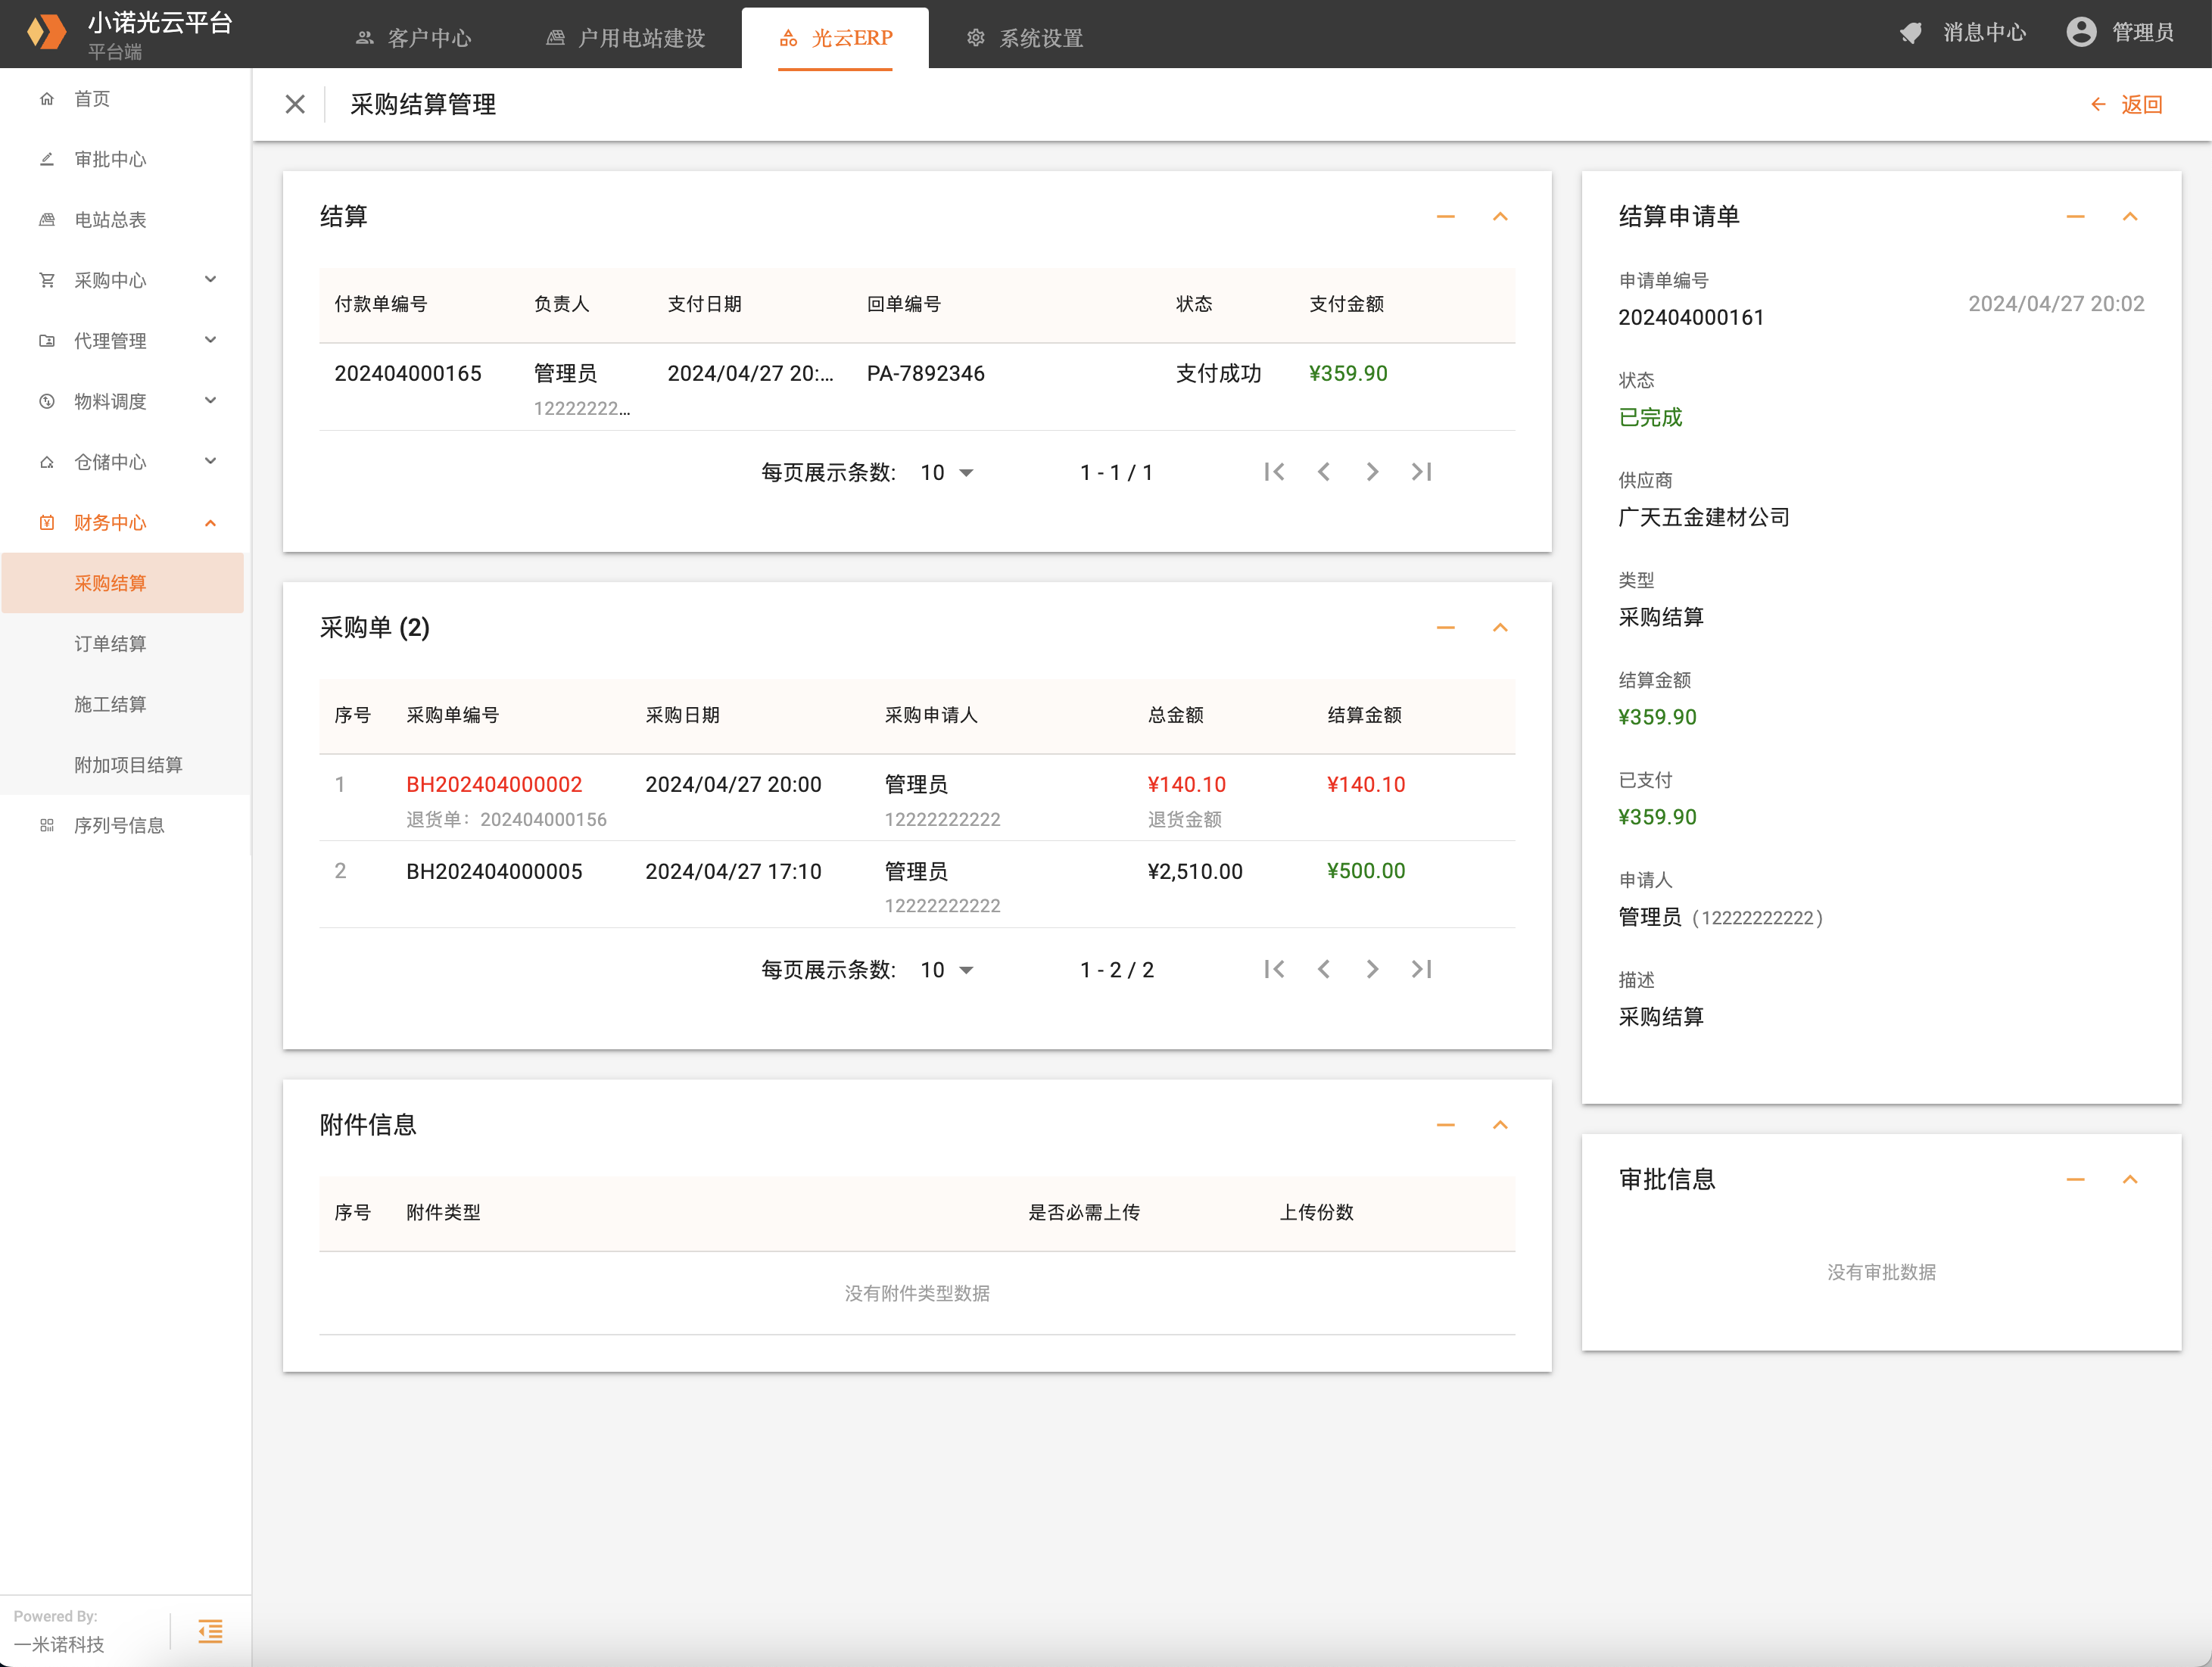Select the 光云ERP tab
Viewport: 2212px width, 1667px height.
(835, 38)
